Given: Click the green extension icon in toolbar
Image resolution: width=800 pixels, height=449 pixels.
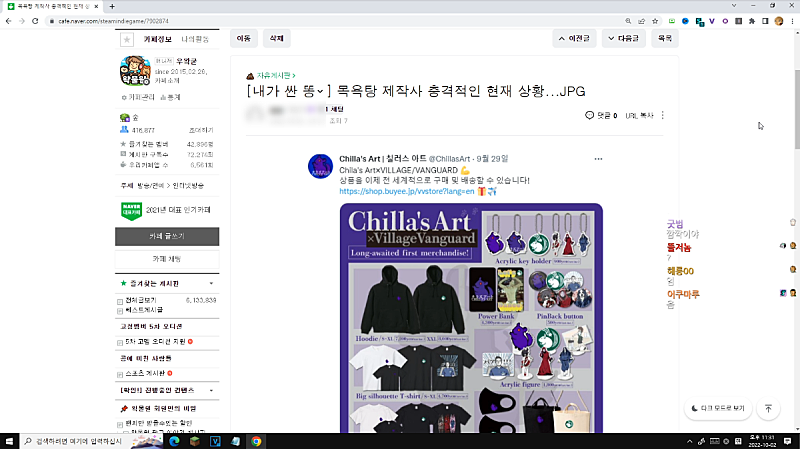Looking at the screenshot, I should point(672,21).
